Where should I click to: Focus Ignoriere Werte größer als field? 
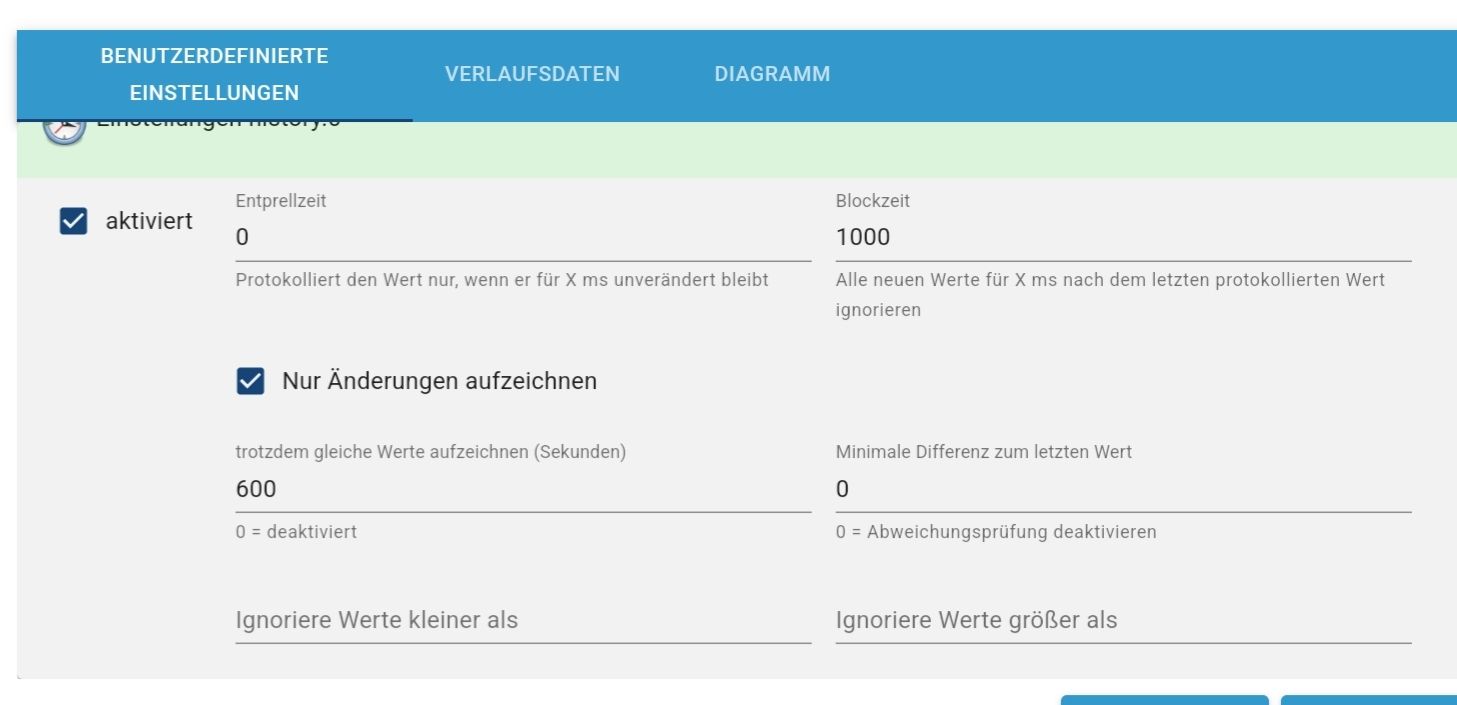pyautogui.click(x=1123, y=621)
